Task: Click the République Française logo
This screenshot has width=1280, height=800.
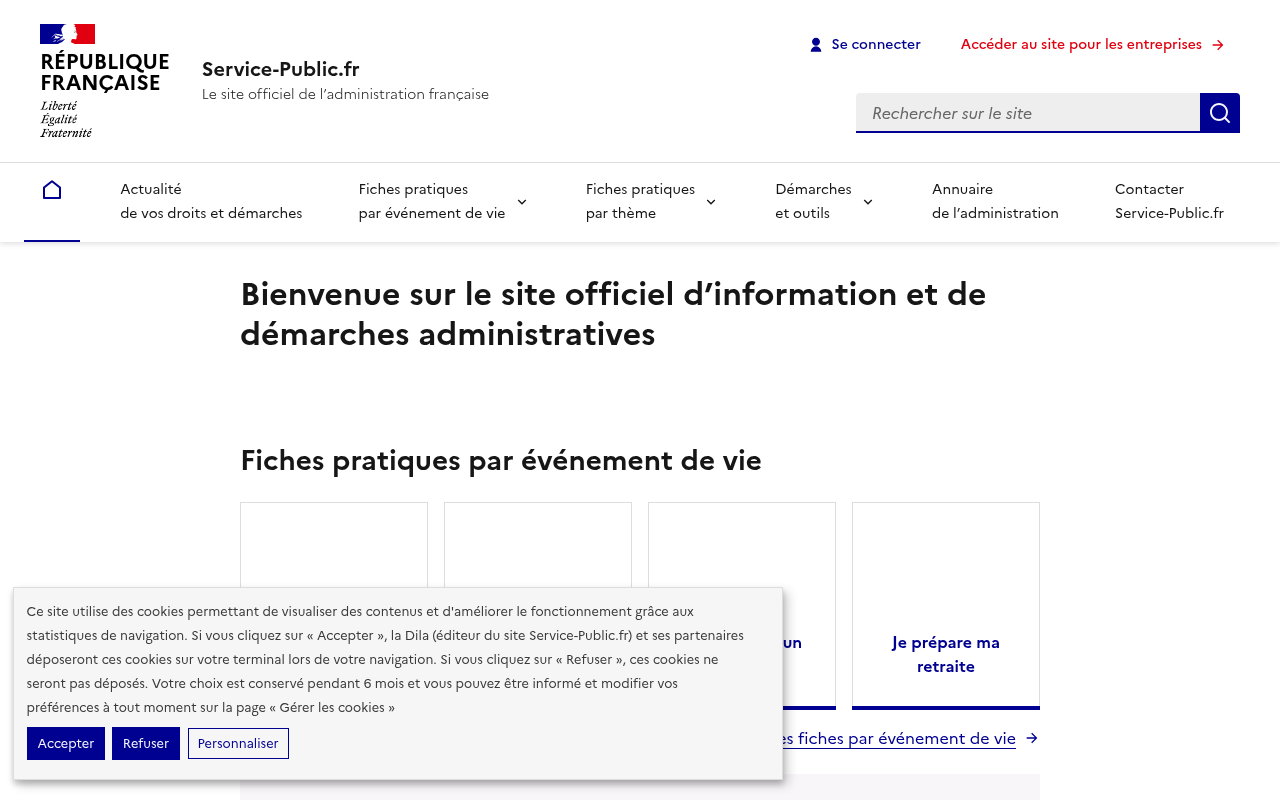Action: (x=105, y=81)
